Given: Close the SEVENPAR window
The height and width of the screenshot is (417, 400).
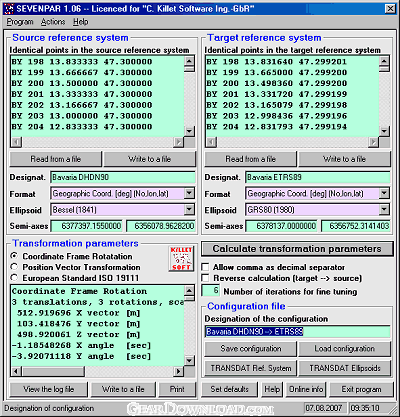Looking at the screenshot, I should 390,9.
